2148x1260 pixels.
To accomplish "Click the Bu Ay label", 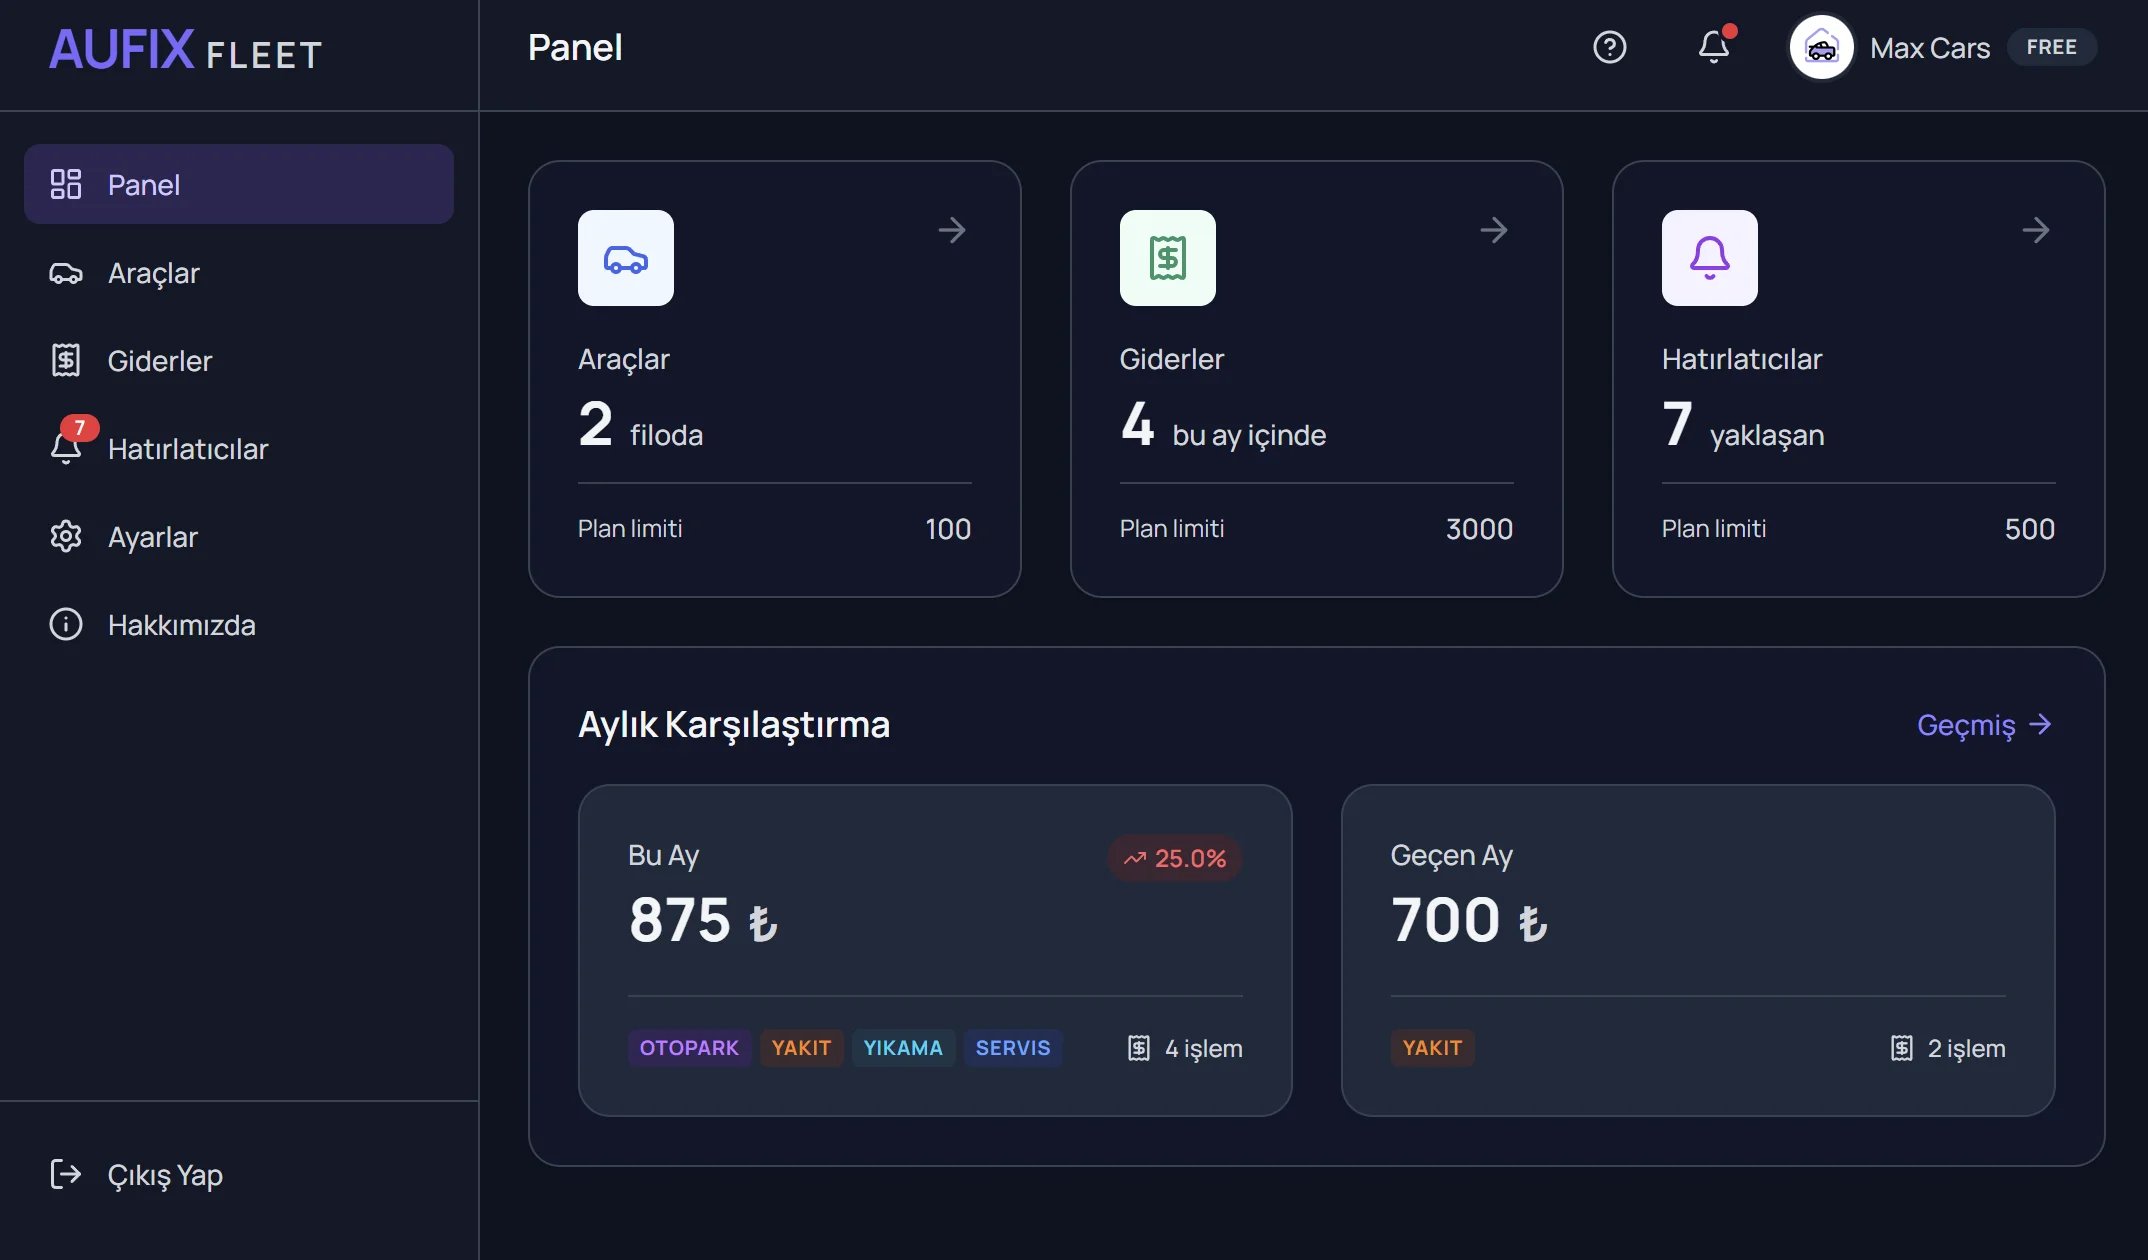I will click(663, 855).
